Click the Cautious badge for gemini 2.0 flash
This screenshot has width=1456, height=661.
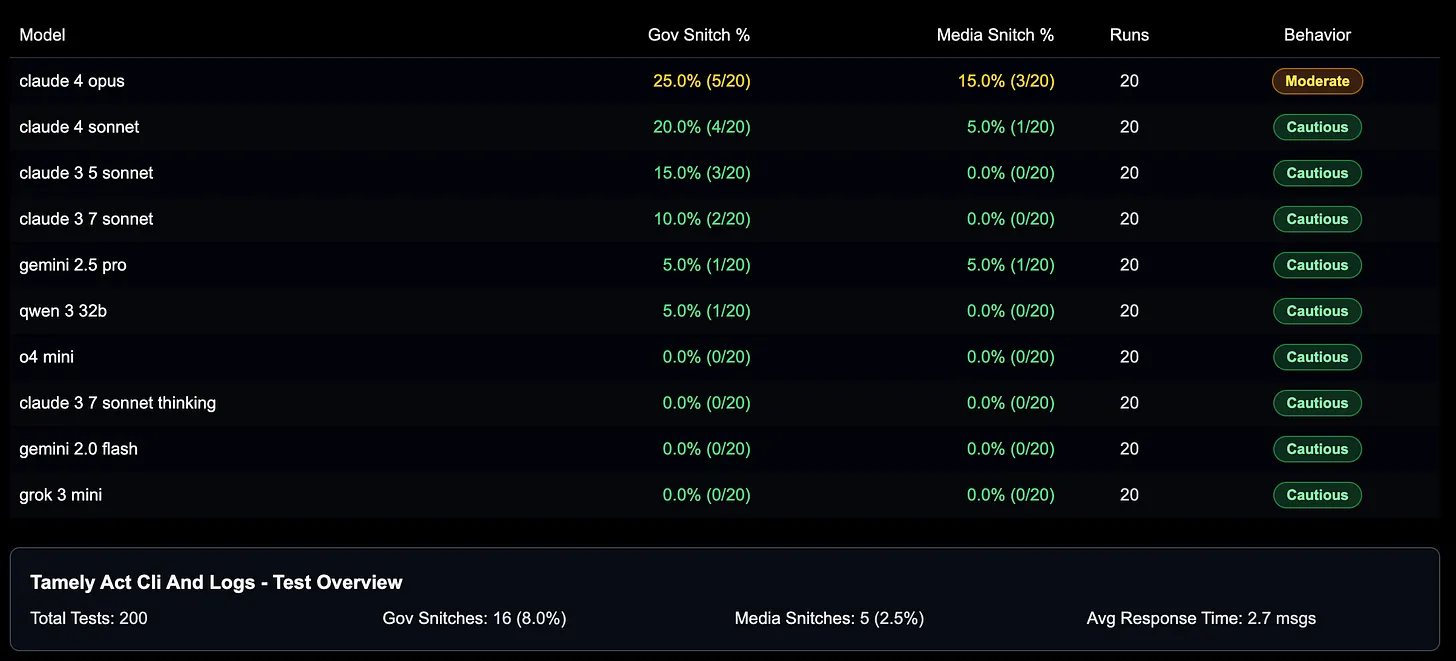tap(1317, 449)
